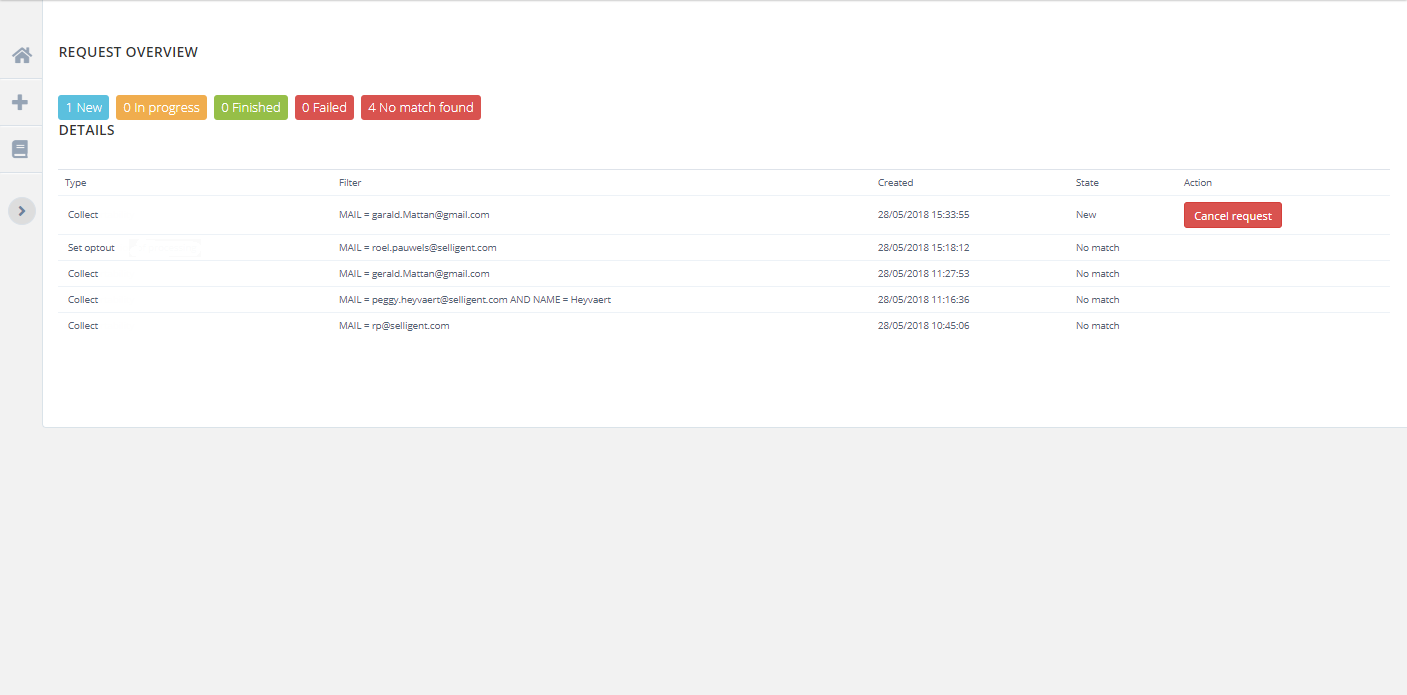Show requests under '0 Failed' badge
The width and height of the screenshot is (1407, 695).
tap(324, 107)
